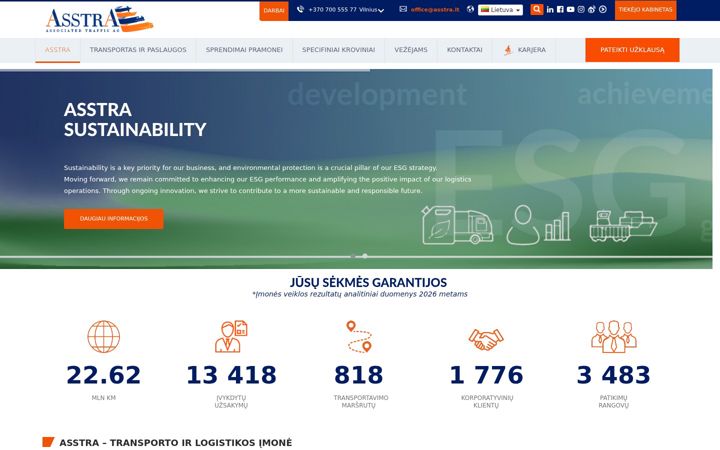Click the ASSTRA SUSTAINABILITY banner heading
This screenshot has height=450, width=720.
tap(135, 119)
